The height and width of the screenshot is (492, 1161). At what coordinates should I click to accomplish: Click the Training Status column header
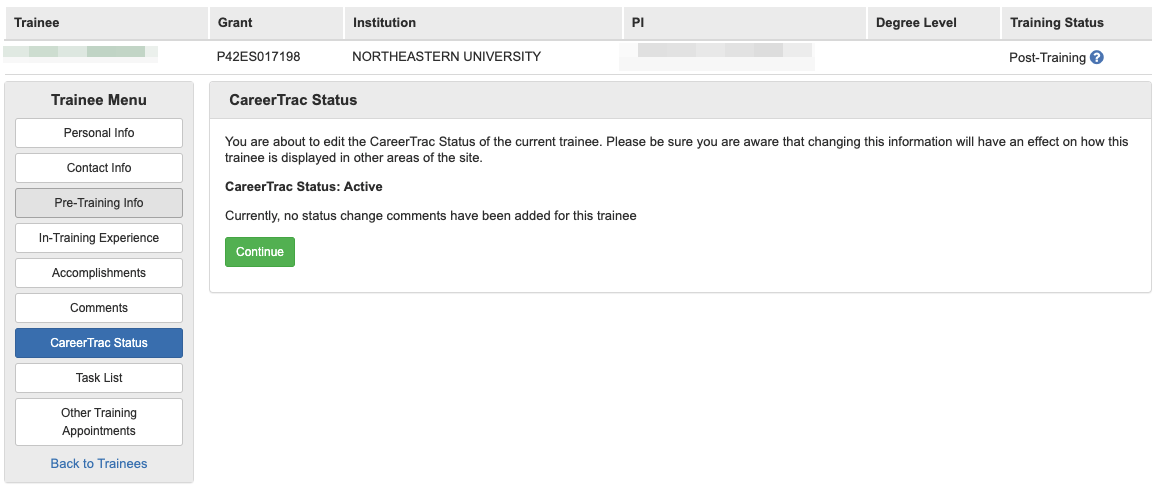point(1057,22)
